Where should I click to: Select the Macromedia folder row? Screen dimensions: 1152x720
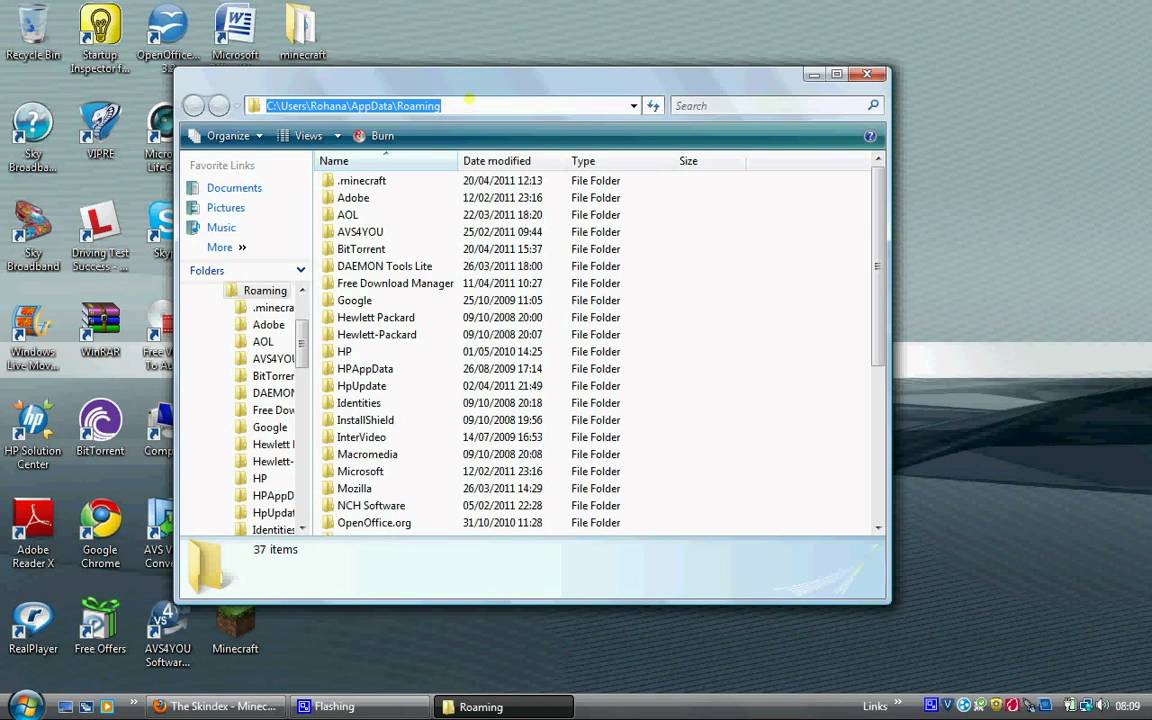tap(367, 454)
